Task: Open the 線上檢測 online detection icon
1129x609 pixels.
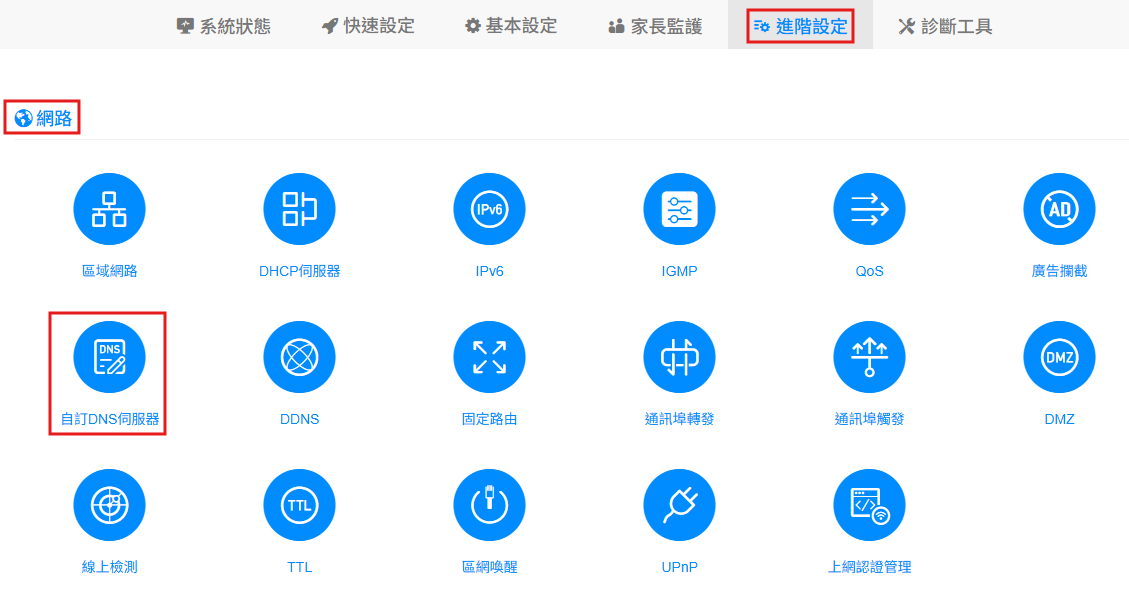Action: pos(109,505)
